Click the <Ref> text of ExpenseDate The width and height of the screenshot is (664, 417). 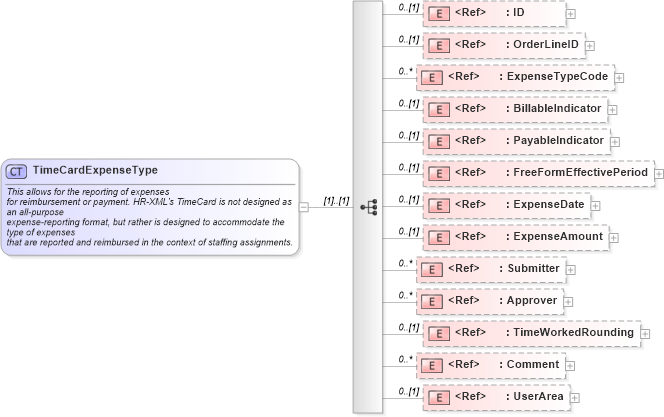[x=470, y=204]
